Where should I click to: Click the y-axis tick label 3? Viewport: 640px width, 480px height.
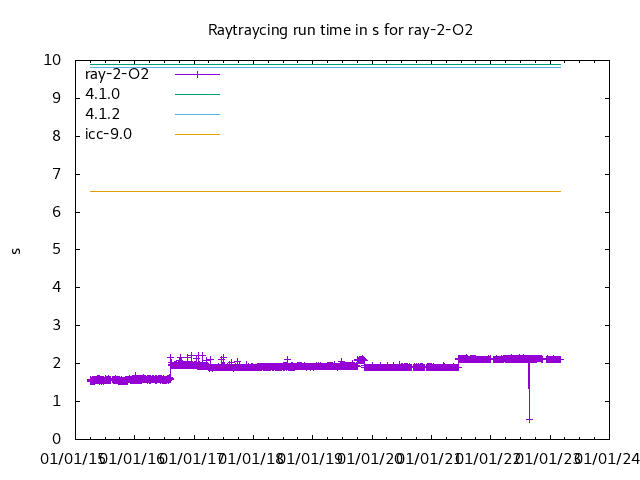(x=57, y=325)
